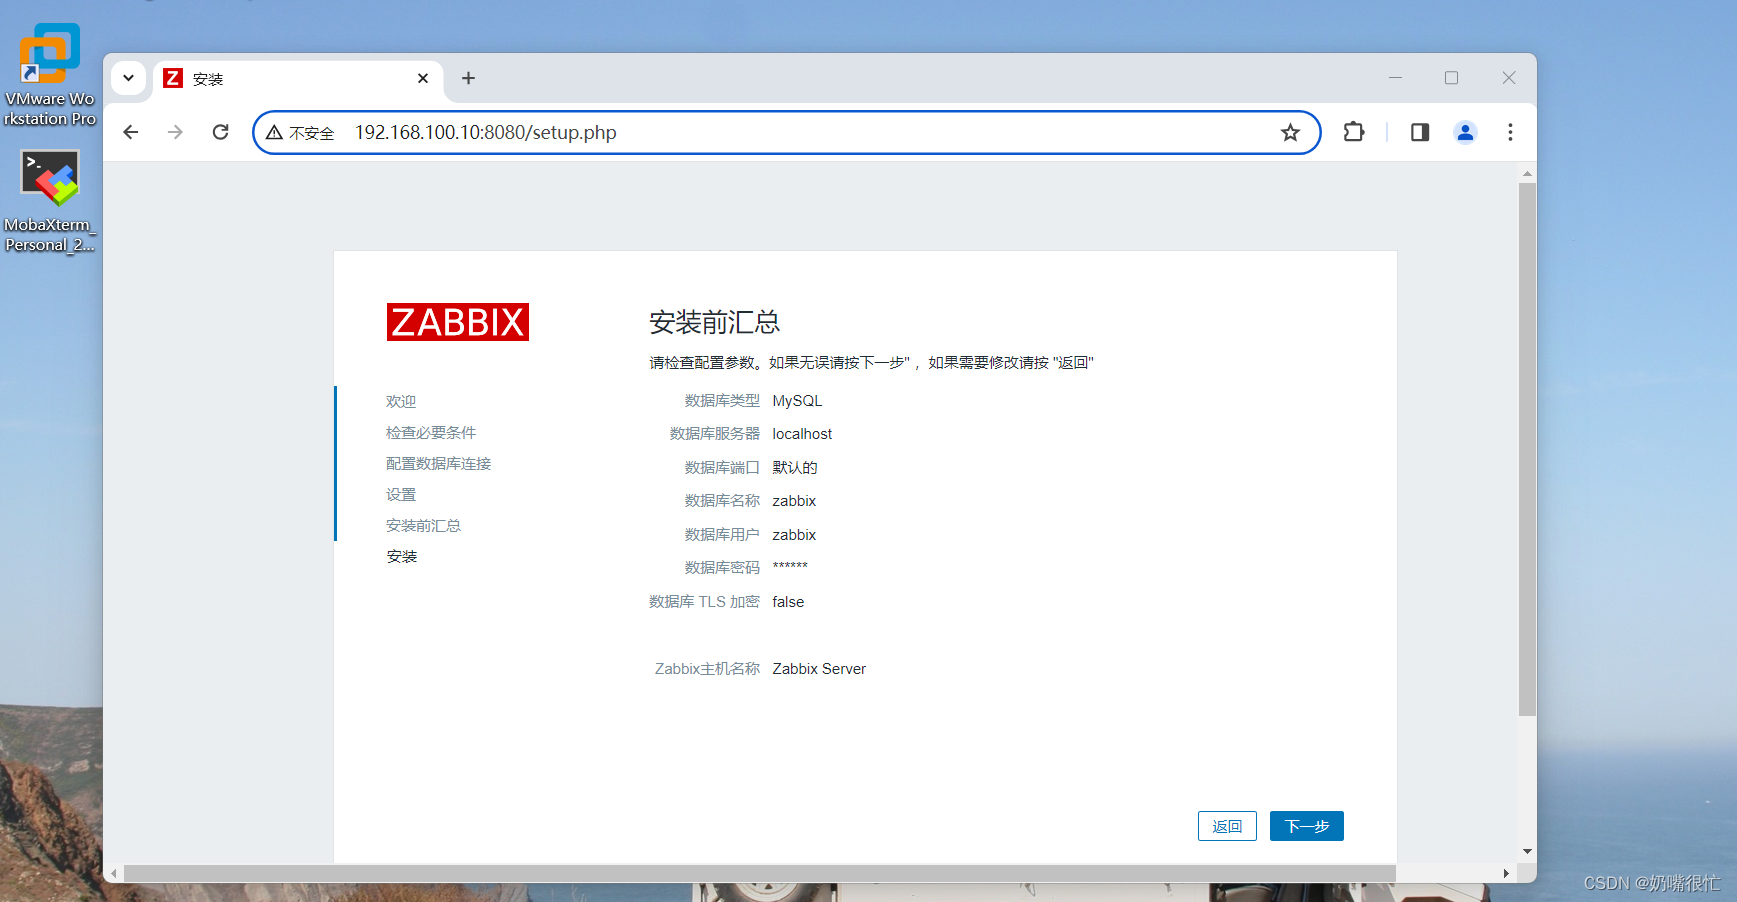The image size is (1737, 902).
Task: Click the scroll right arrow
Action: click(1506, 874)
